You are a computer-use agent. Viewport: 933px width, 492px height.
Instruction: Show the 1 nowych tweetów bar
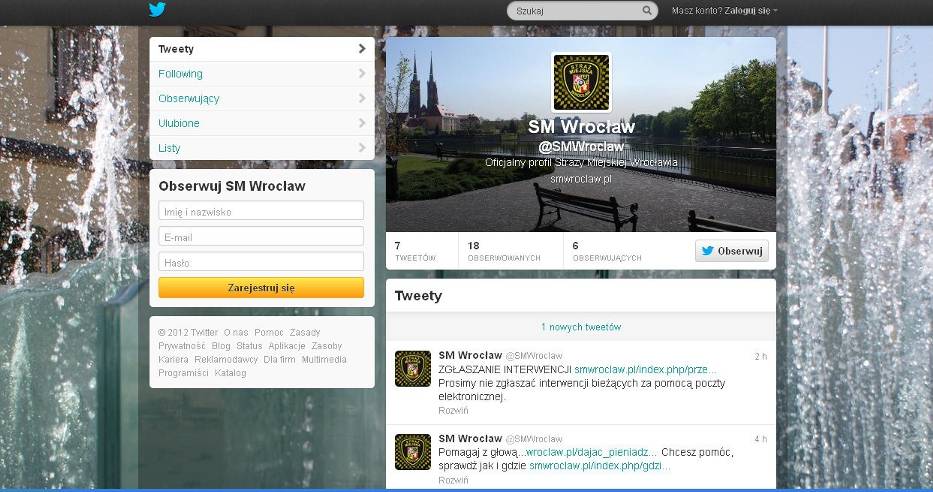point(581,327)
